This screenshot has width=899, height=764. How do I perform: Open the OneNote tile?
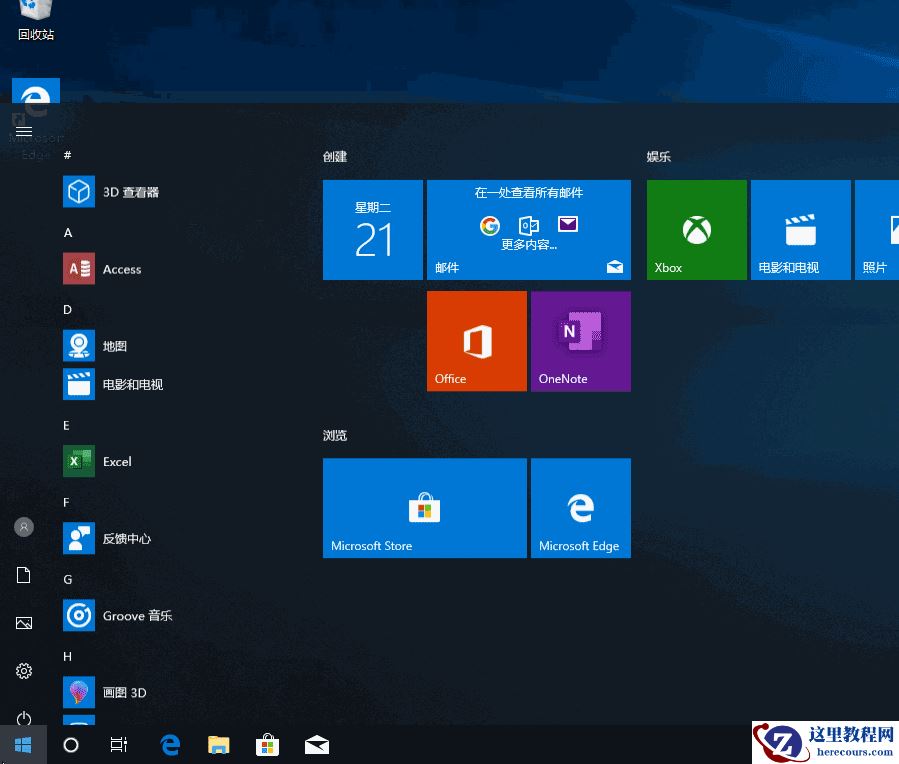[x=580, y=340]
